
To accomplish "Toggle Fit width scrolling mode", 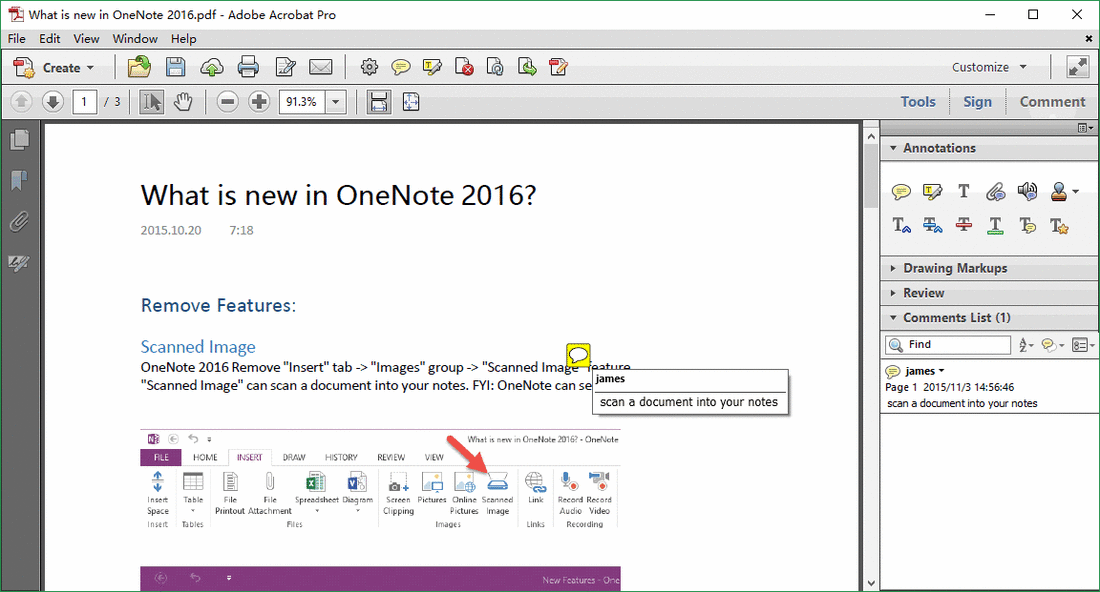I will click(379, 102).
